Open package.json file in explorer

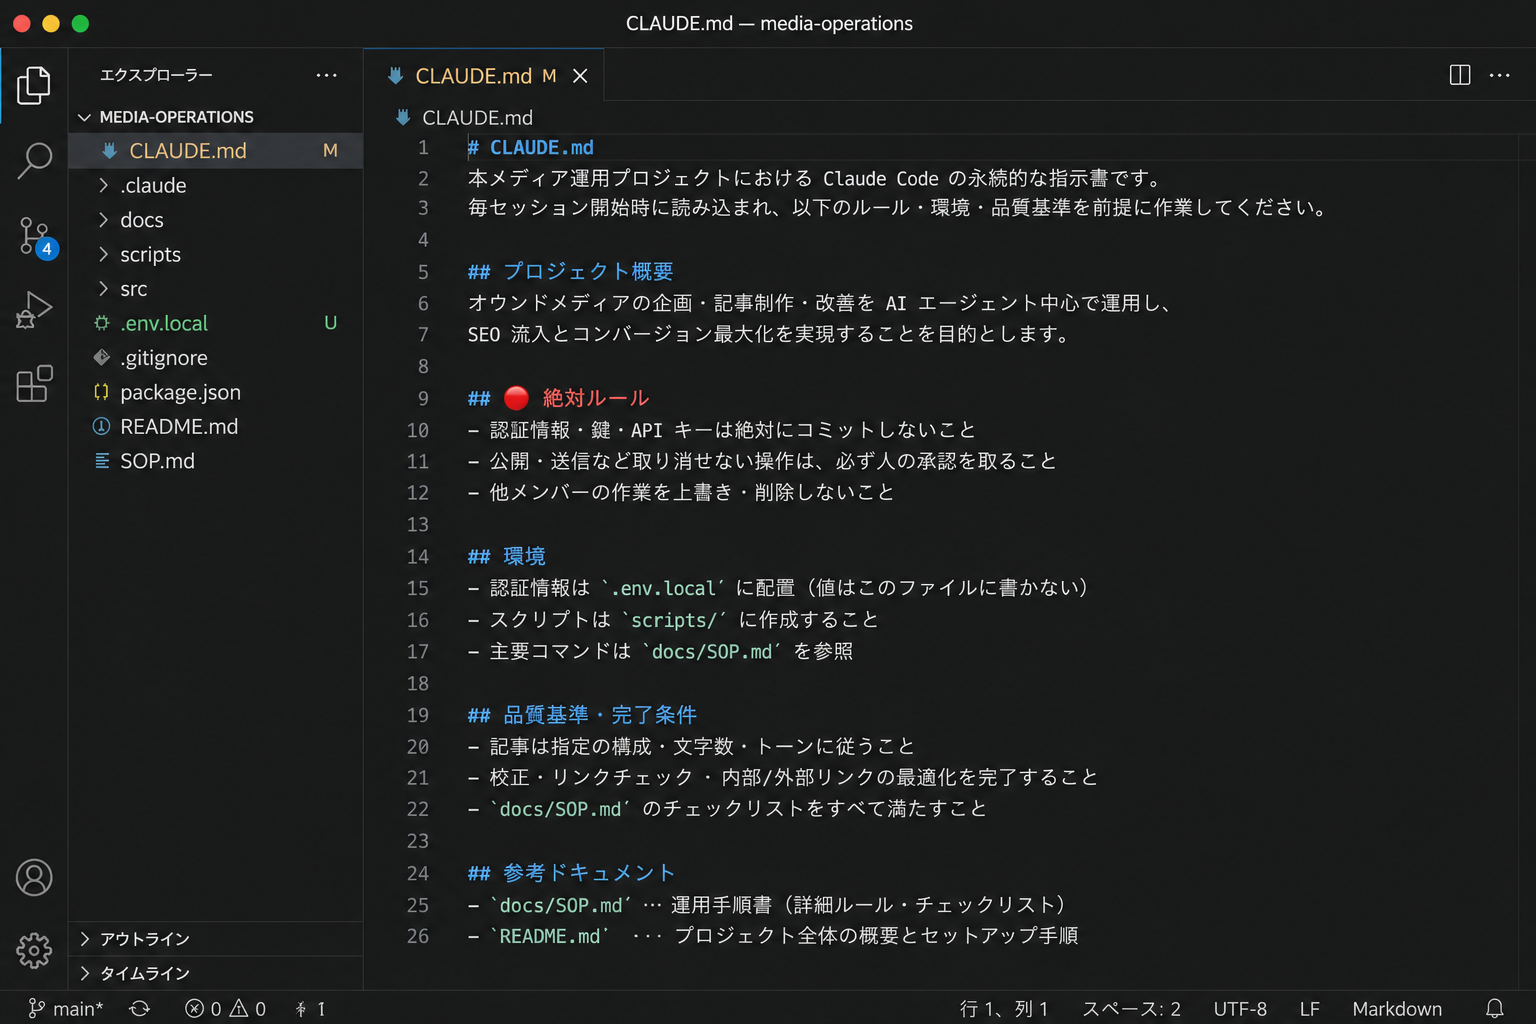click(x=215, y=392)
